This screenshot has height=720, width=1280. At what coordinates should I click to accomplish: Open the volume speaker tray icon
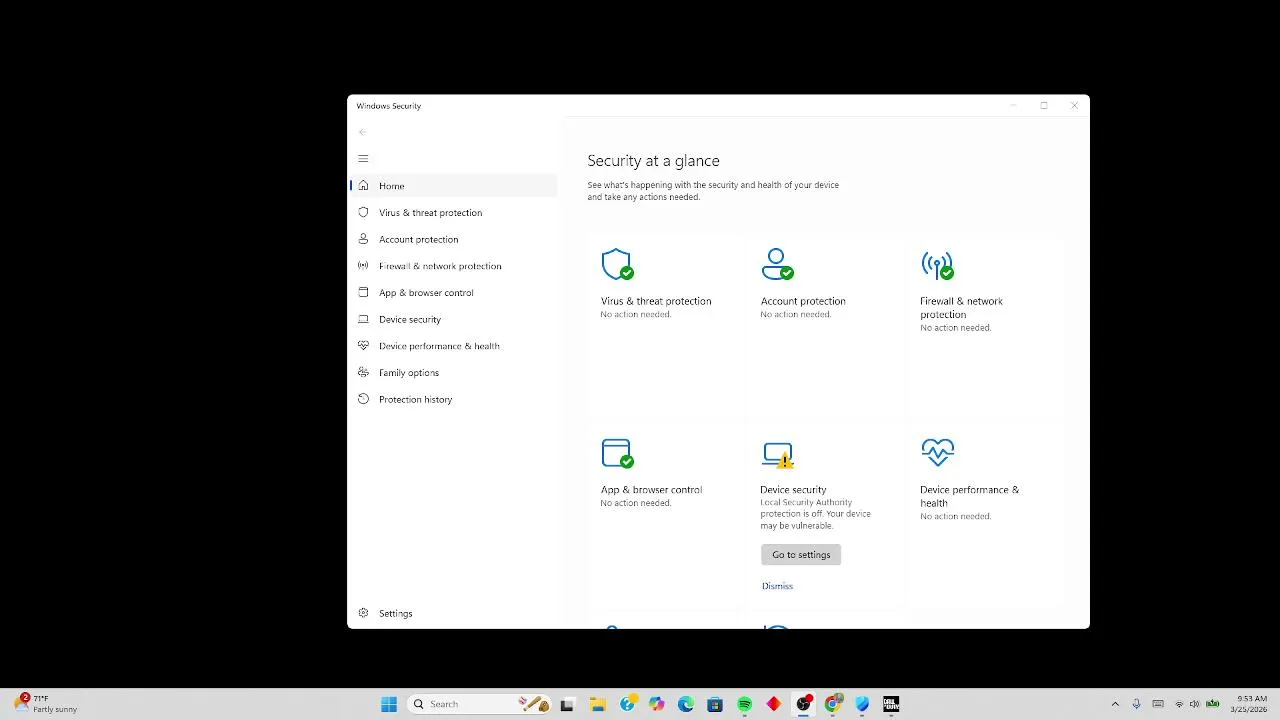tap(1194, 704)
